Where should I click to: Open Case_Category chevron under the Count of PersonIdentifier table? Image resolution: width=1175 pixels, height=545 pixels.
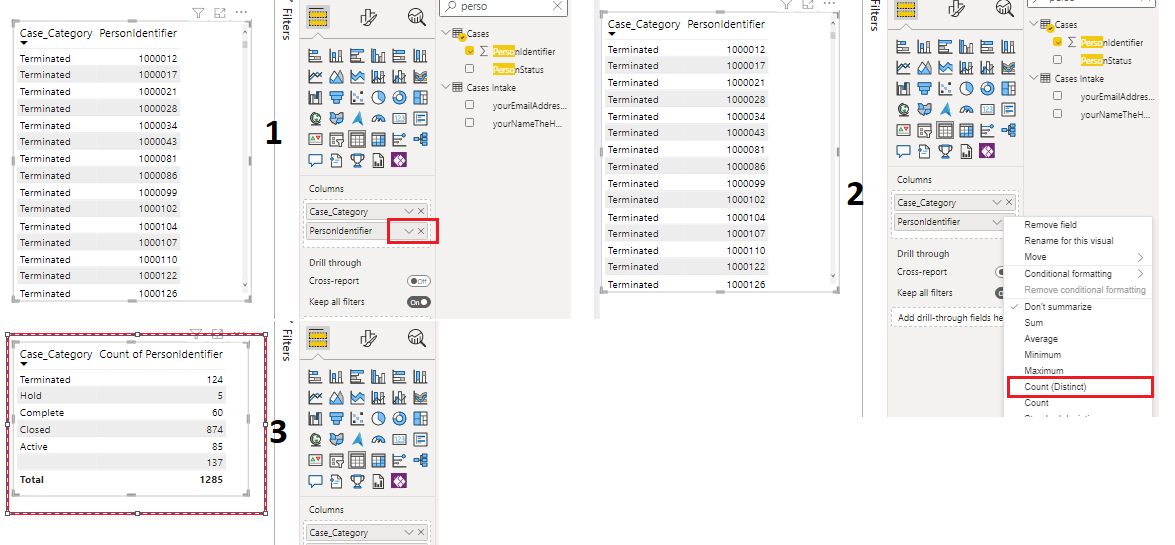click(x=408, y=532)
